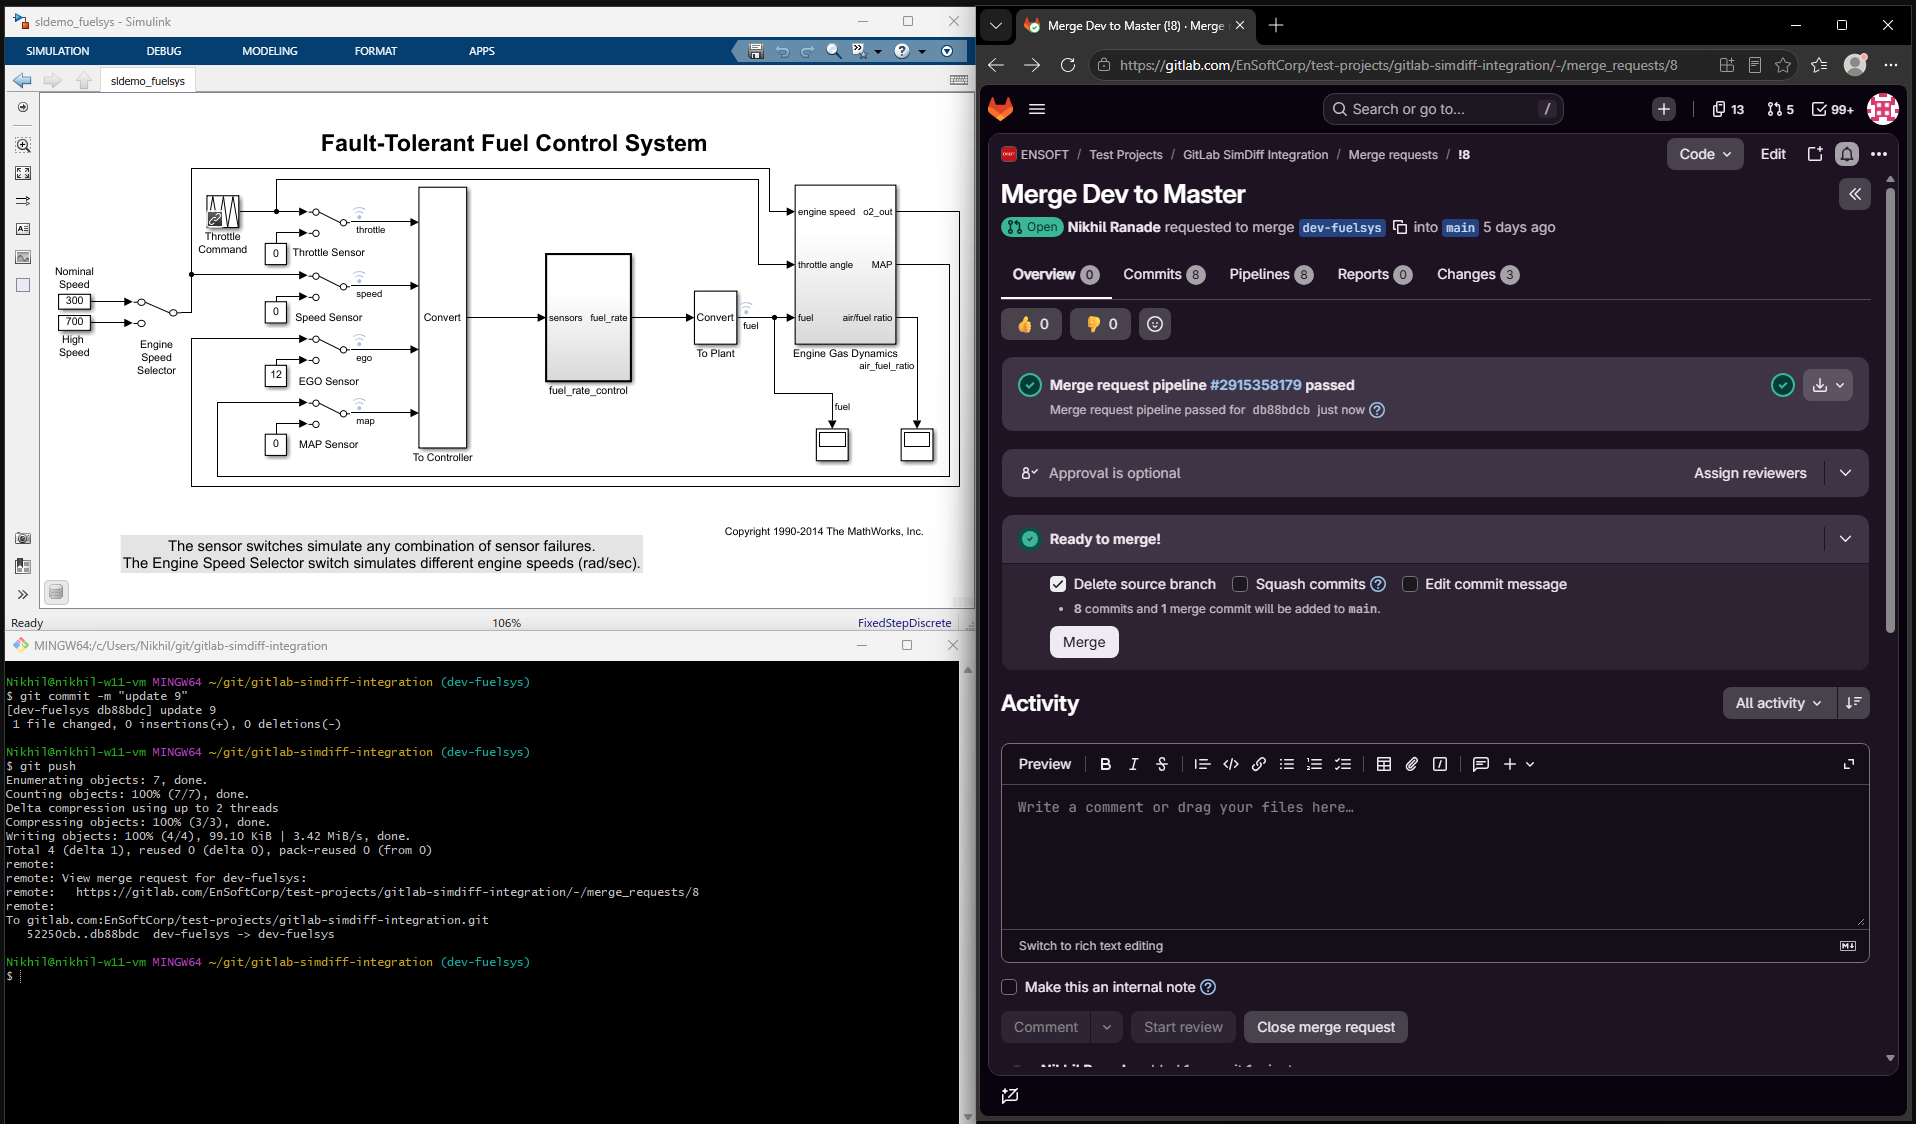Click Assign reviewers
This screenshot has height=1124, width=1916.
(1750, 473)
